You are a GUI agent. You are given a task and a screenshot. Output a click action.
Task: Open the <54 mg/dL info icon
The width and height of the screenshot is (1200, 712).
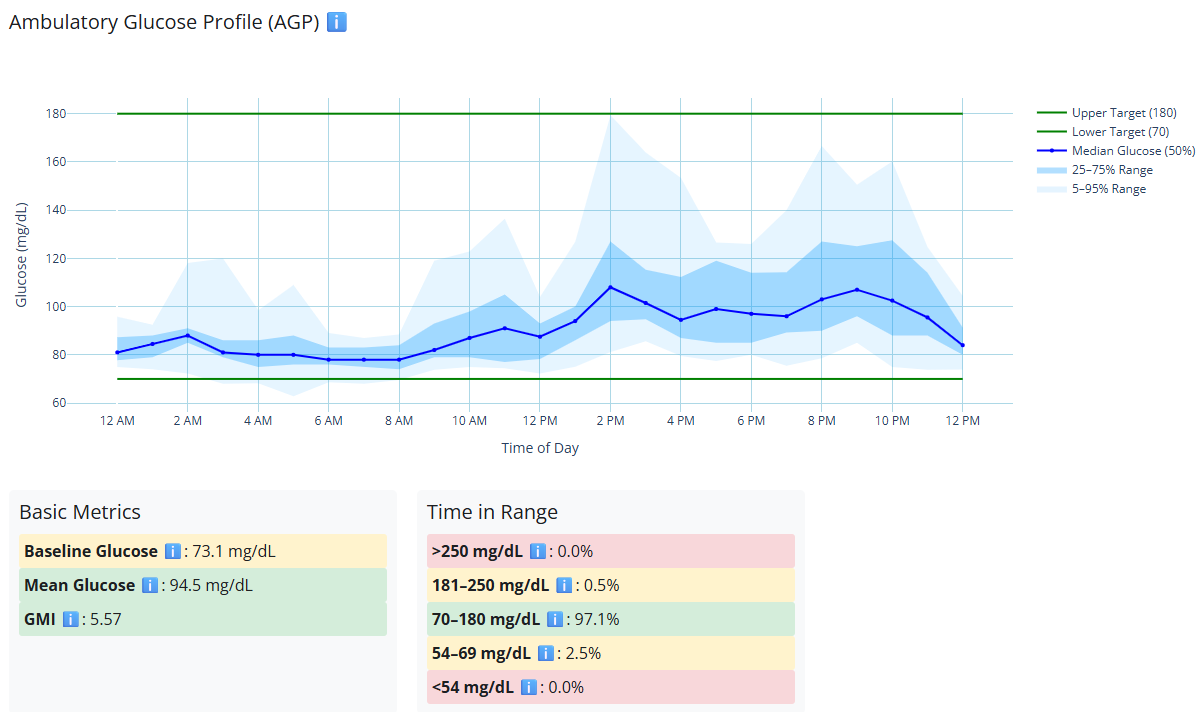point(529,687)
